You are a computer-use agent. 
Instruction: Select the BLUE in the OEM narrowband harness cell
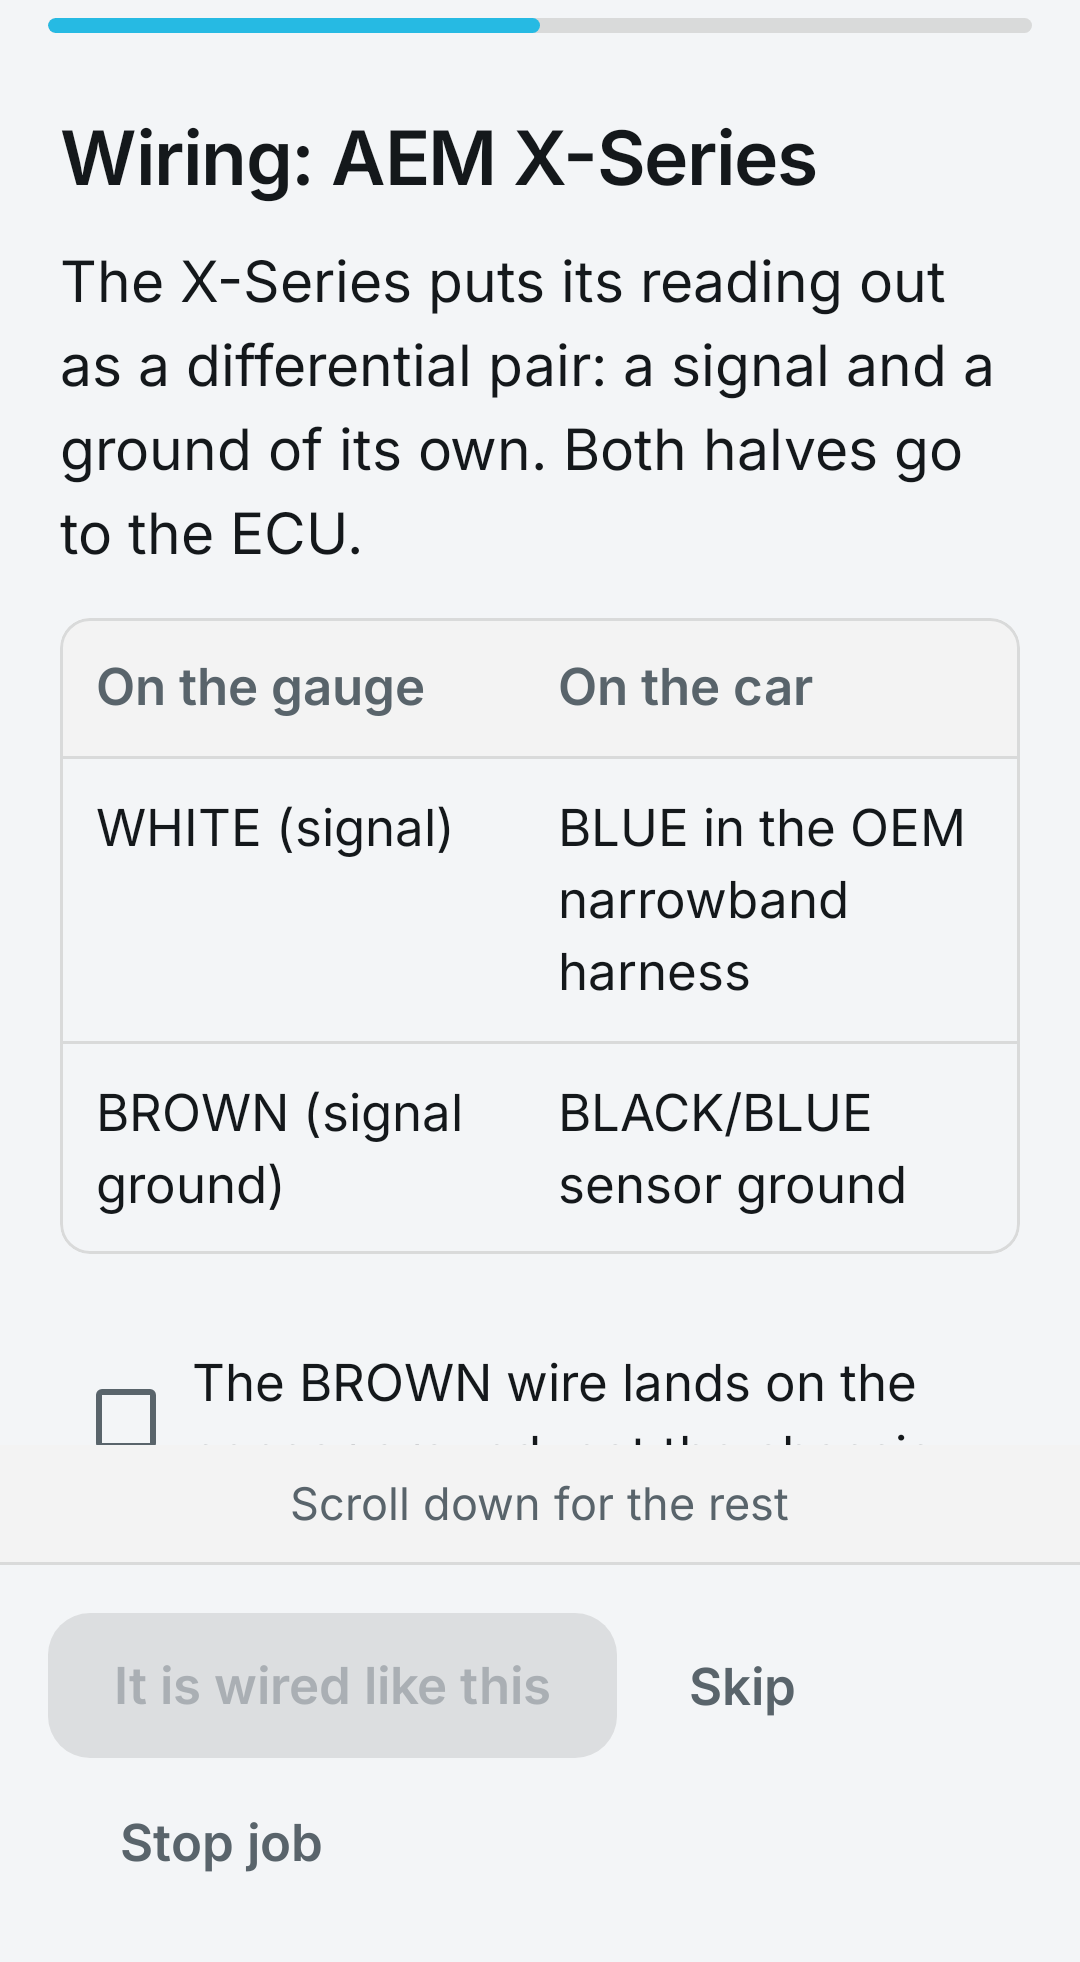(762, 900)
